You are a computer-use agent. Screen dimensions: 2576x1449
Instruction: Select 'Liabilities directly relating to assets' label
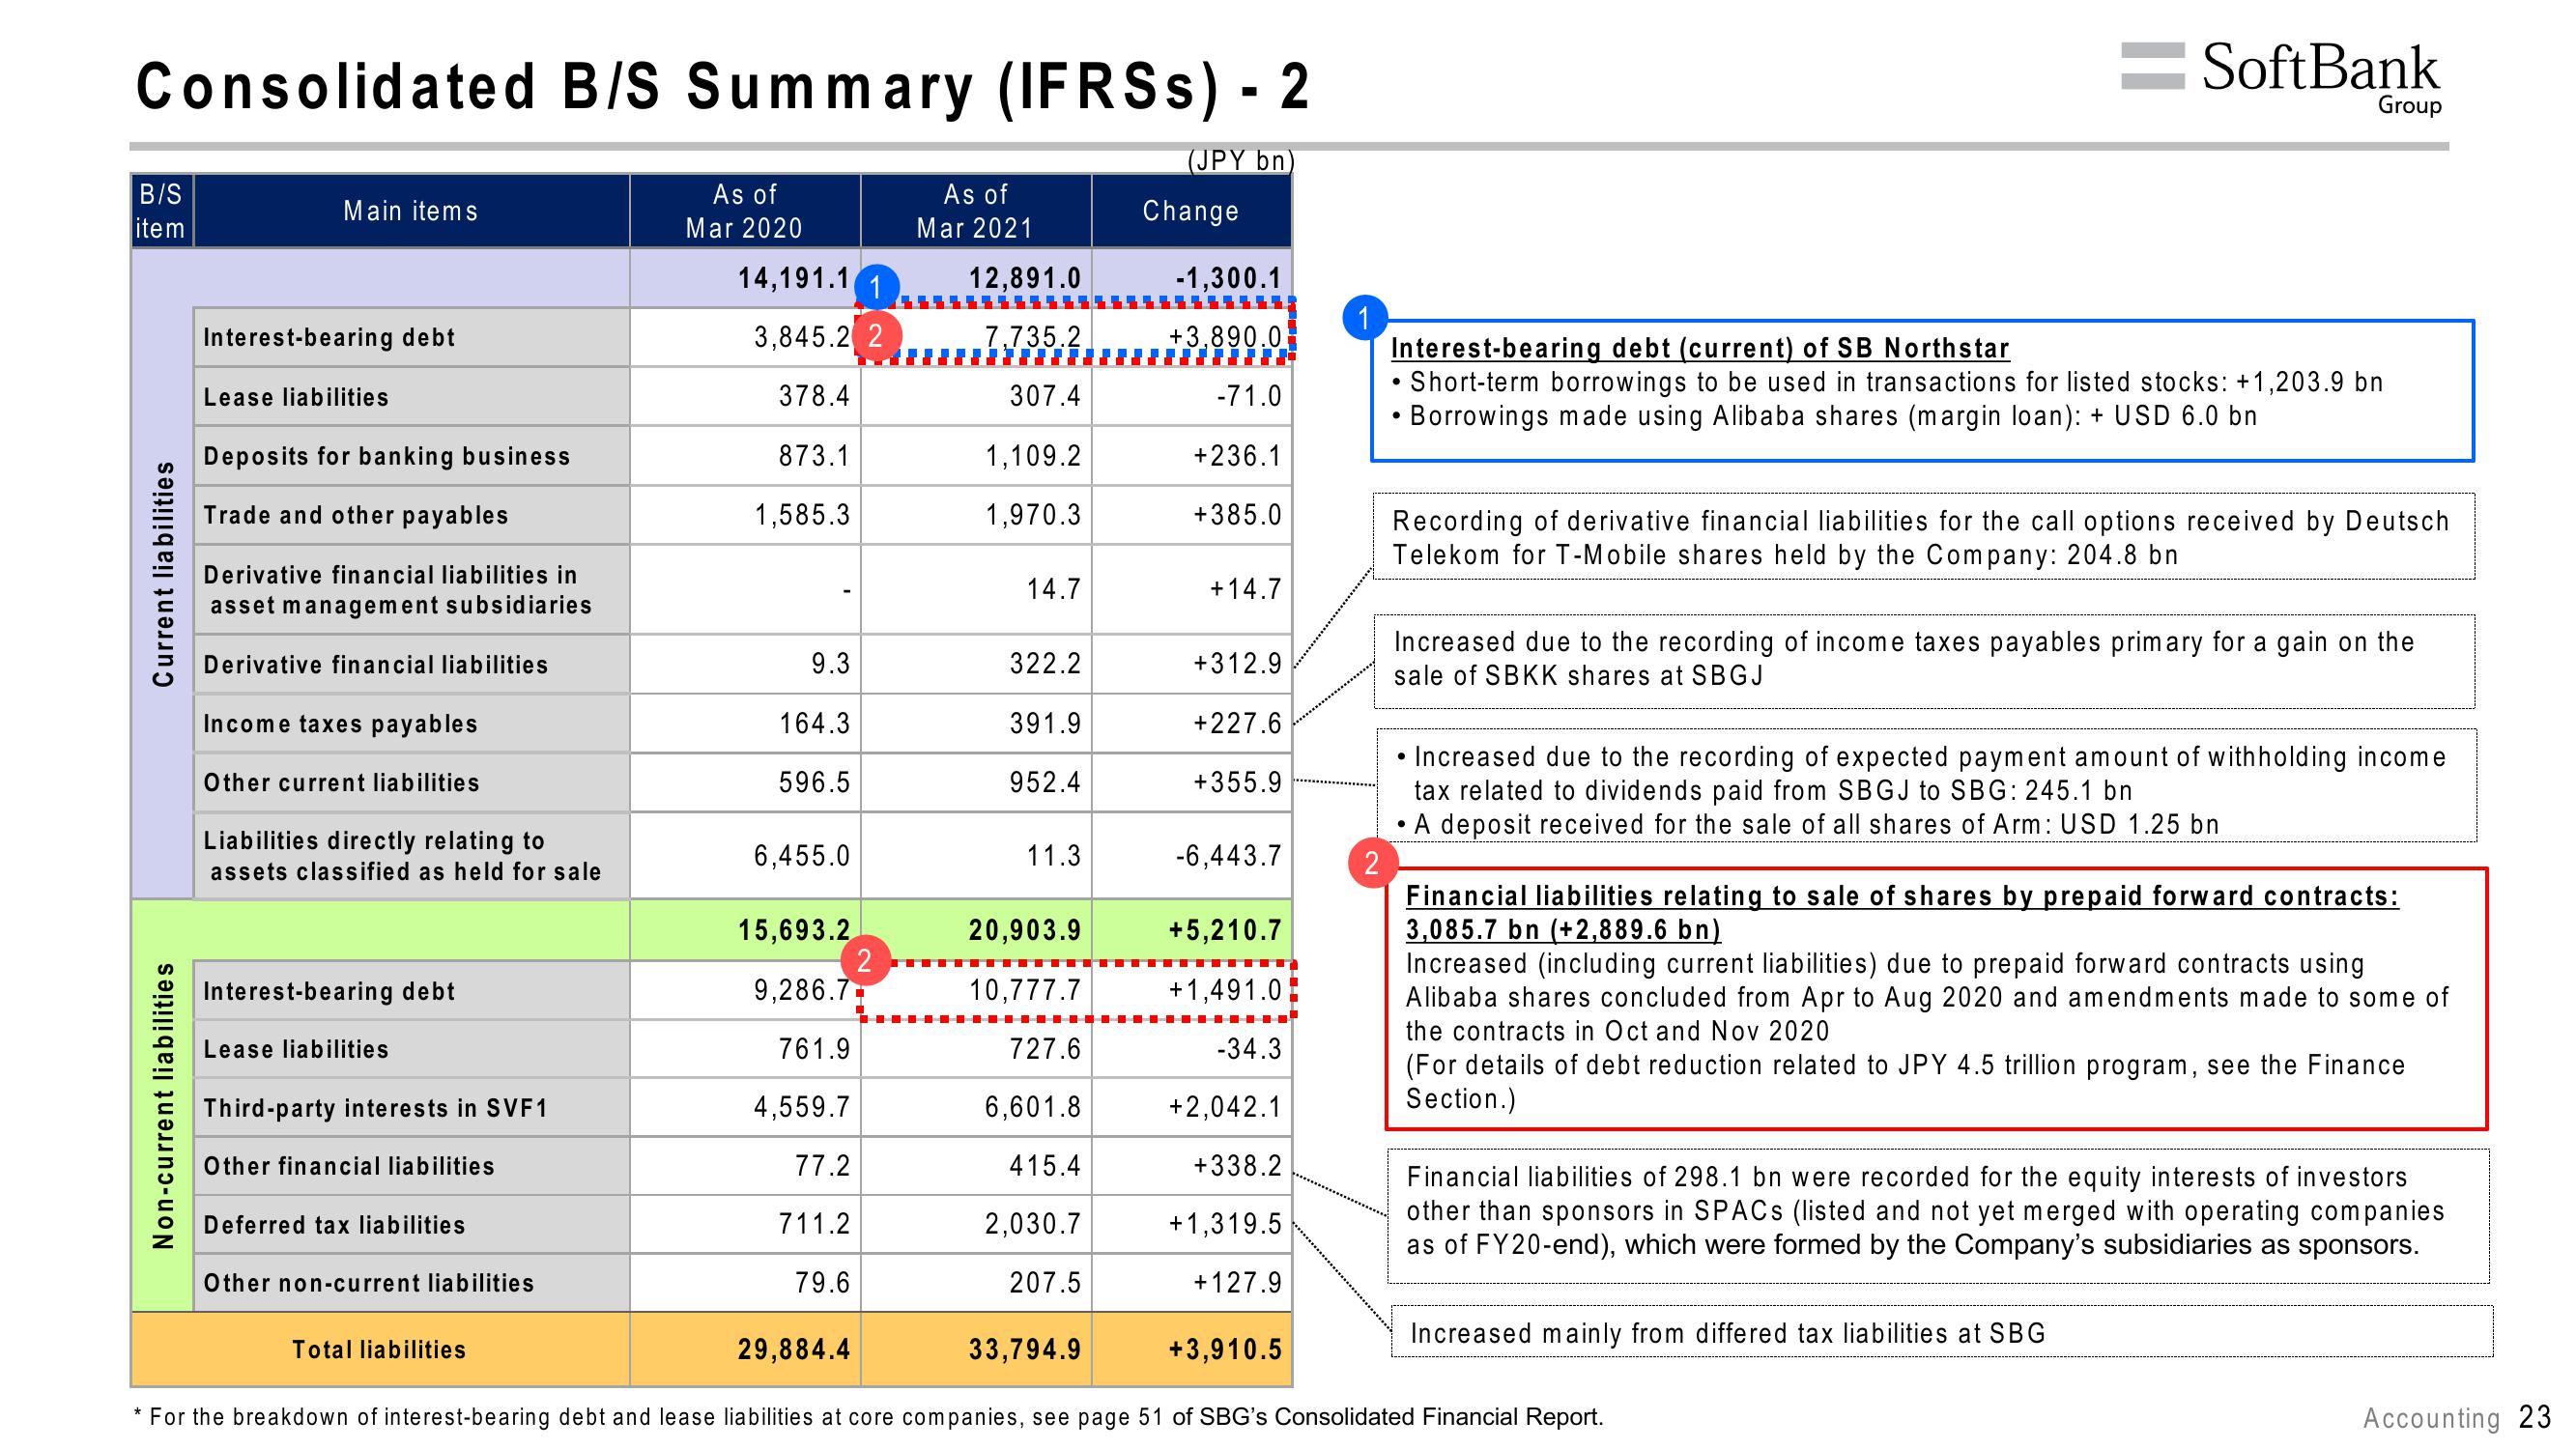[x=403, y=856]
